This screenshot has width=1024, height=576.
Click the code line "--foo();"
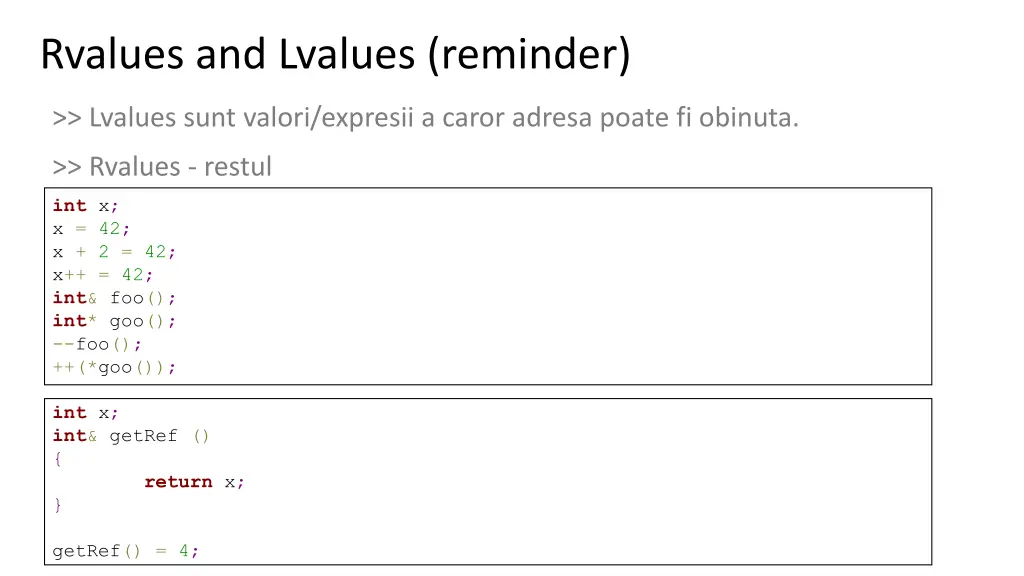click(98, 344)
